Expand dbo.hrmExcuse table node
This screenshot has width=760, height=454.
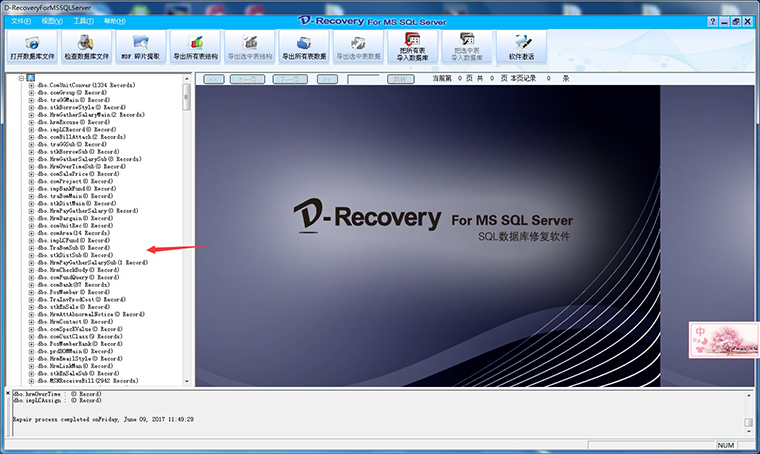pyautogui.click(x=31, y=122)
